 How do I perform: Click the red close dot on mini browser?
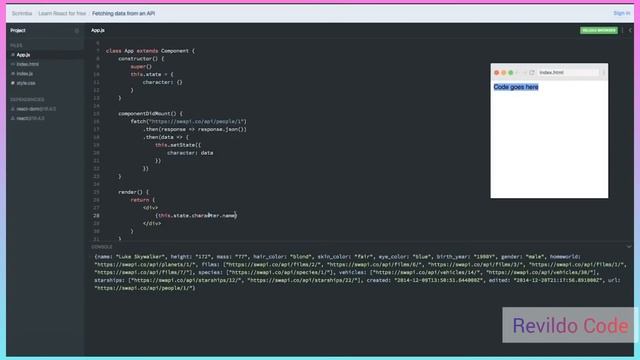point(497,73)
